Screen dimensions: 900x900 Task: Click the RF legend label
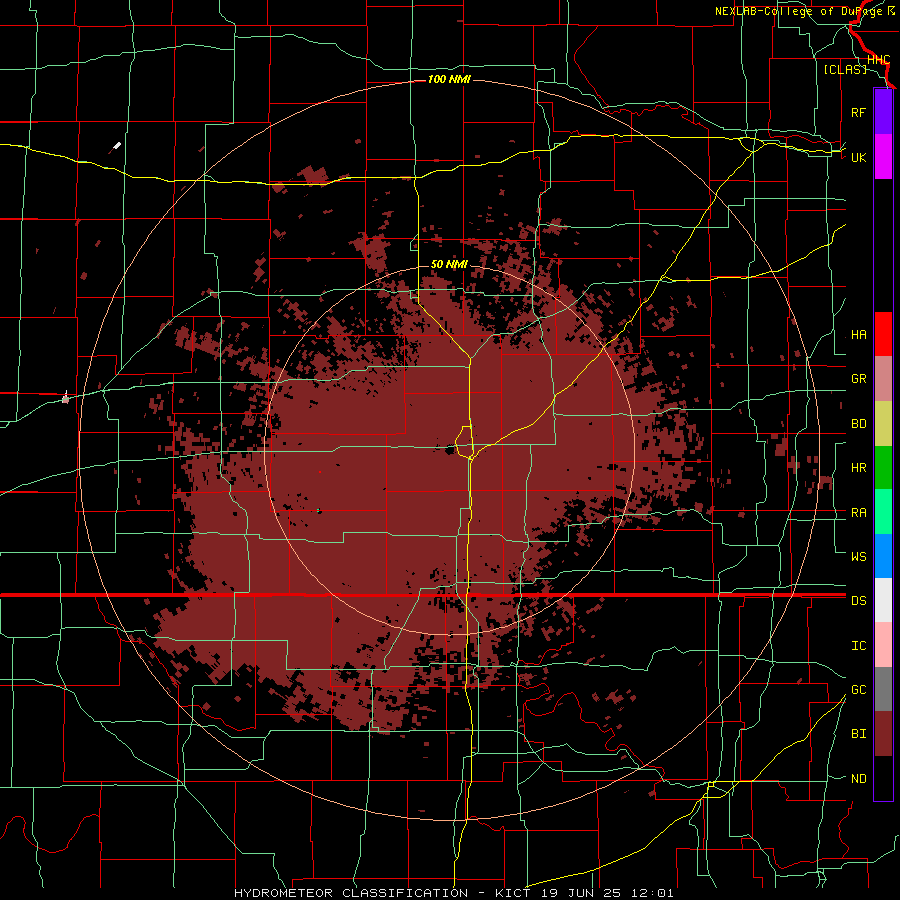tap(858, 112)
